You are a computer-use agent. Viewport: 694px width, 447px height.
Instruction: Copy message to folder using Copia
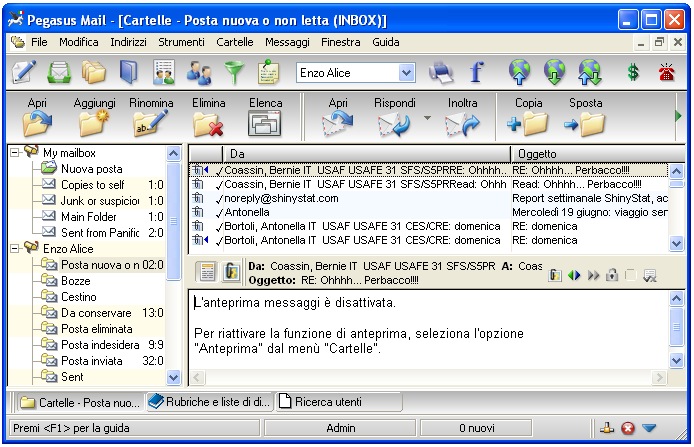[528, 117]
